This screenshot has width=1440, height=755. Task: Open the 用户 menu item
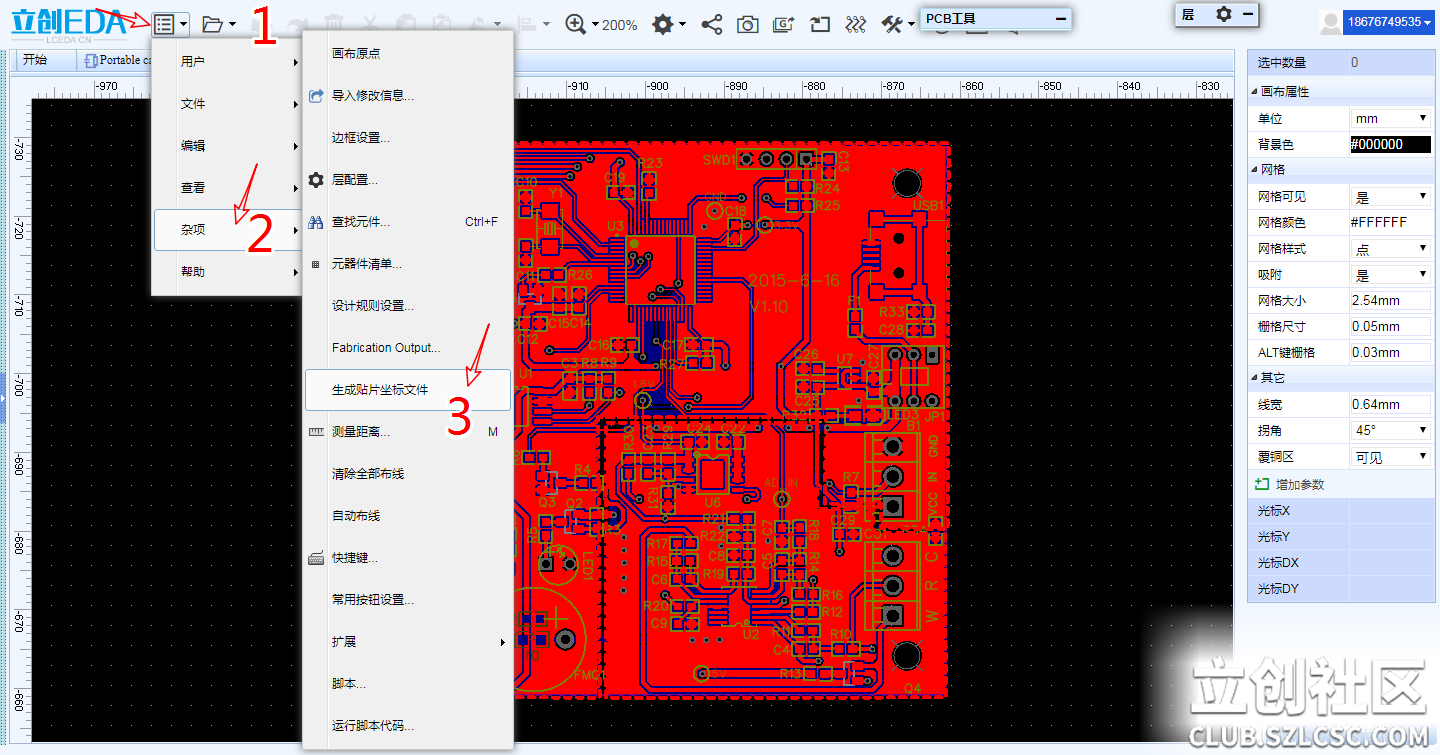(228, 62)
